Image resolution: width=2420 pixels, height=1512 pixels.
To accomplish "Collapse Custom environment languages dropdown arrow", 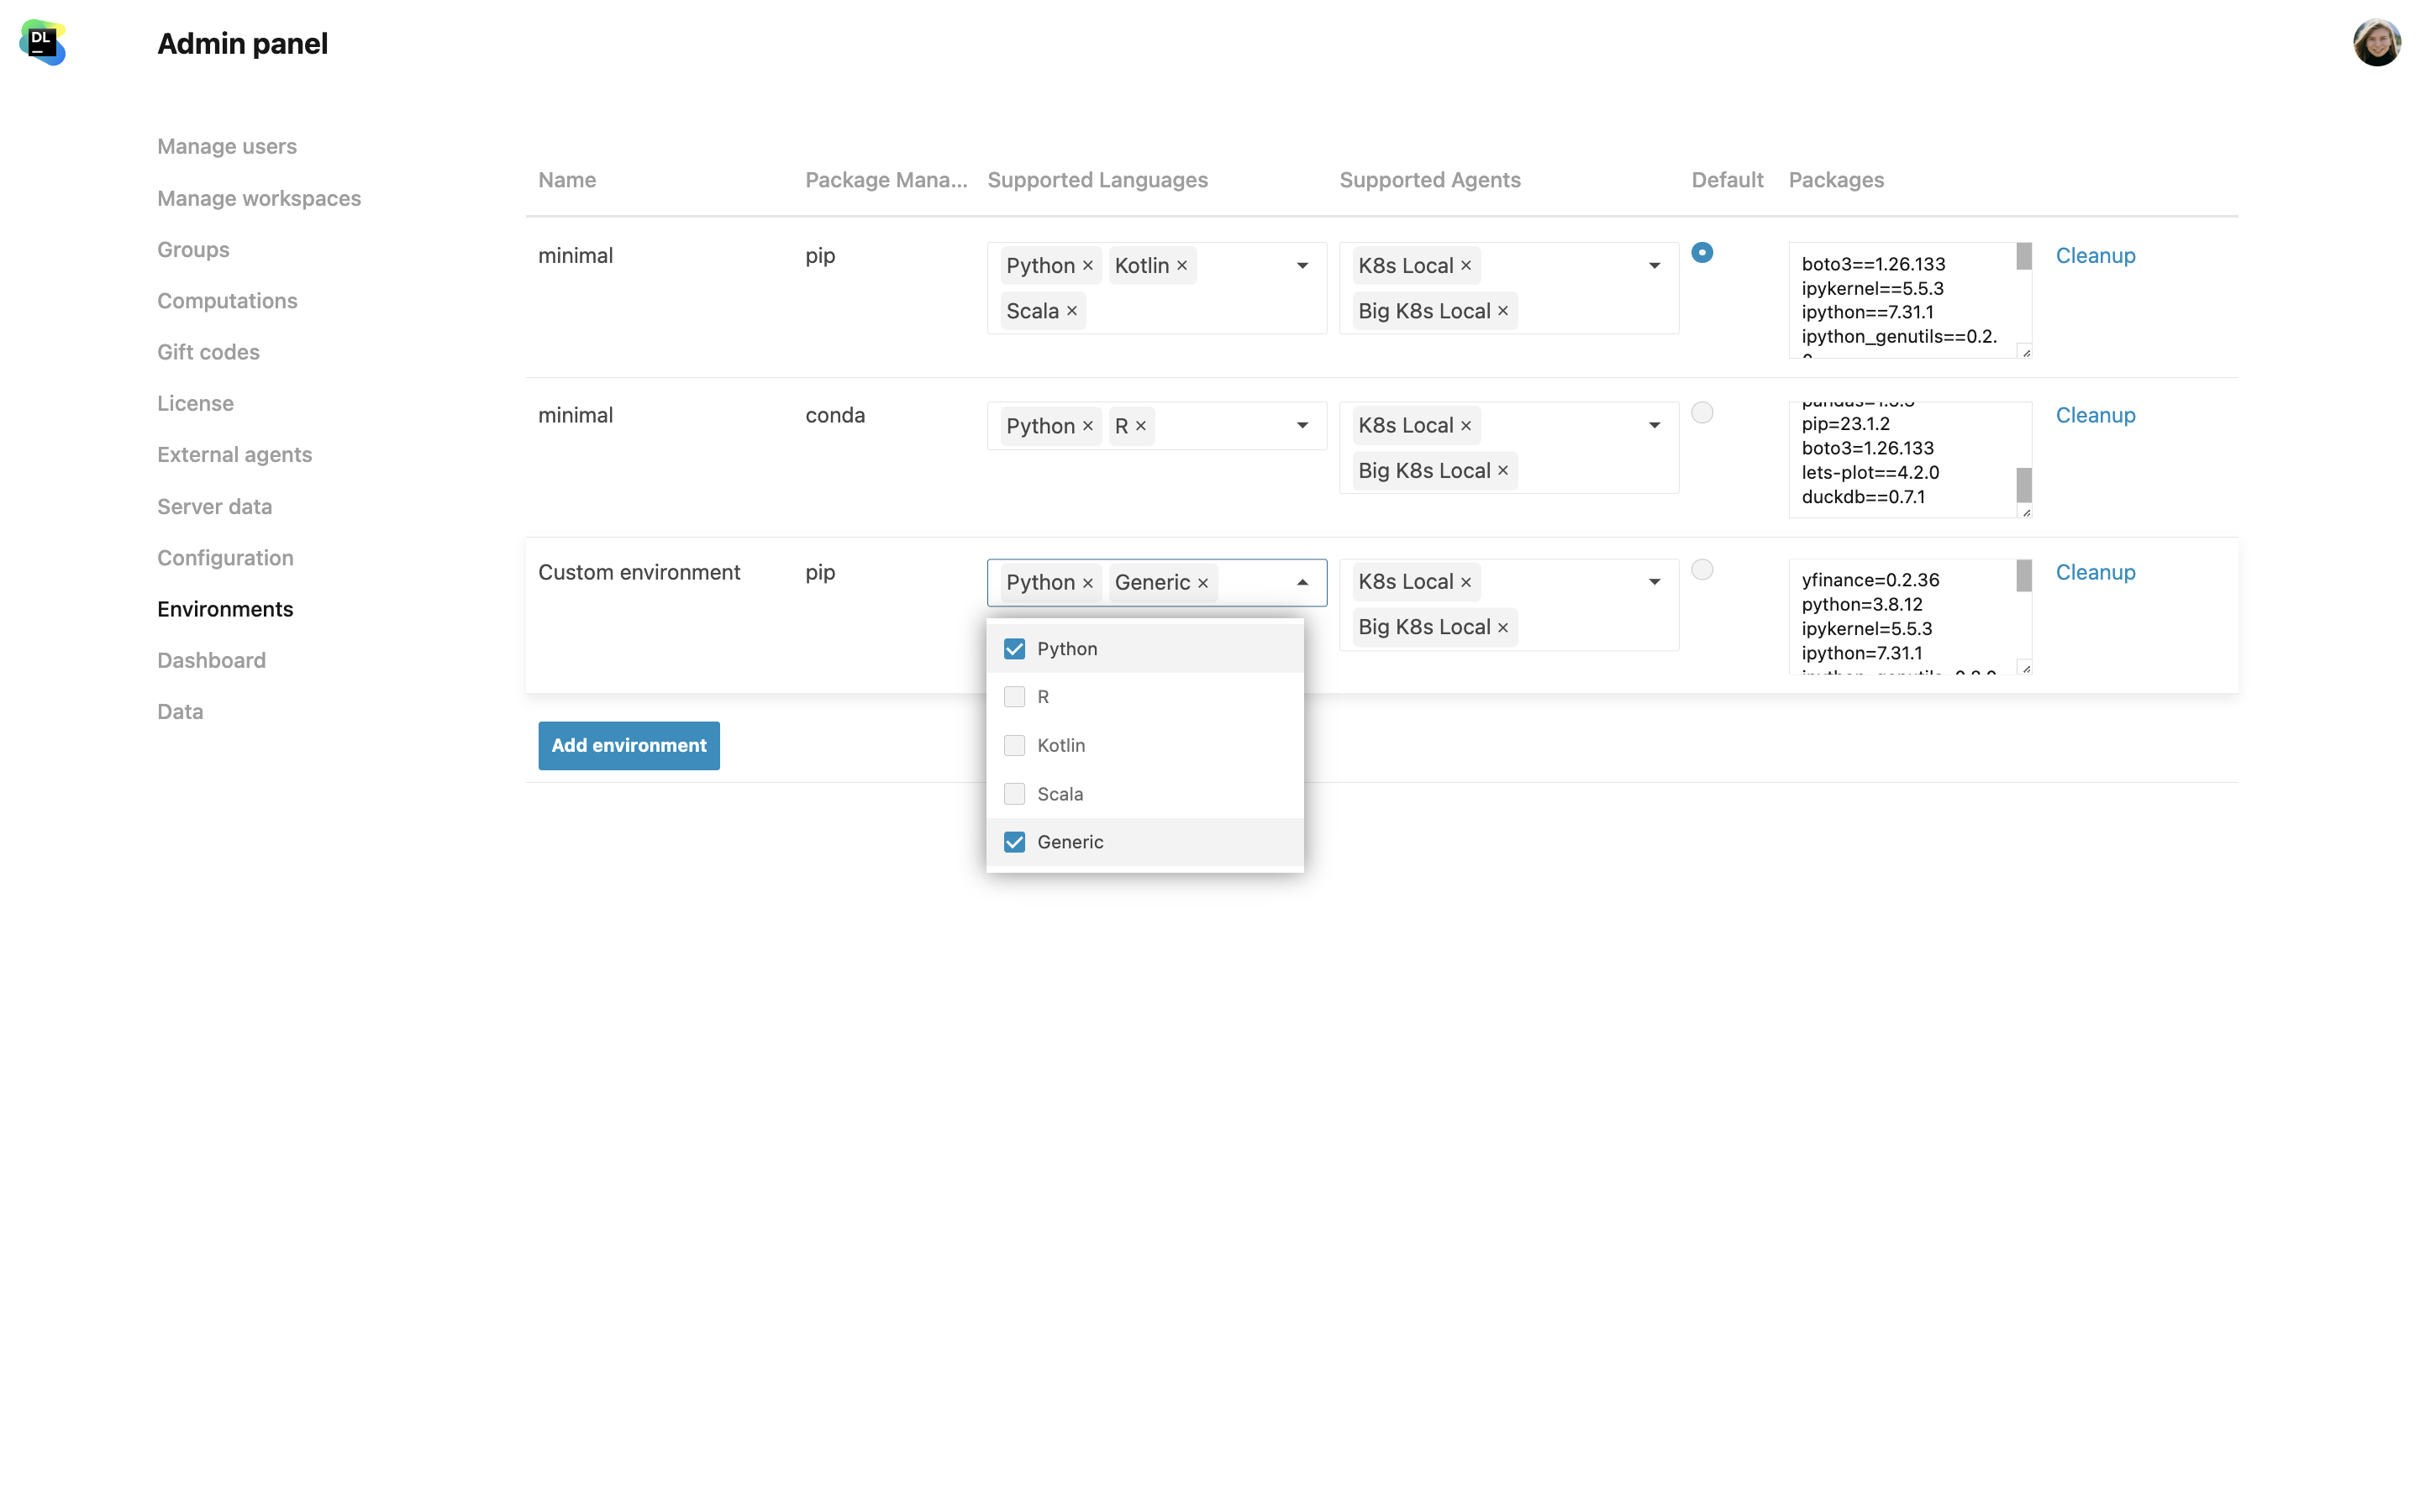I will pyautogui.click(x=1302, y=583).
